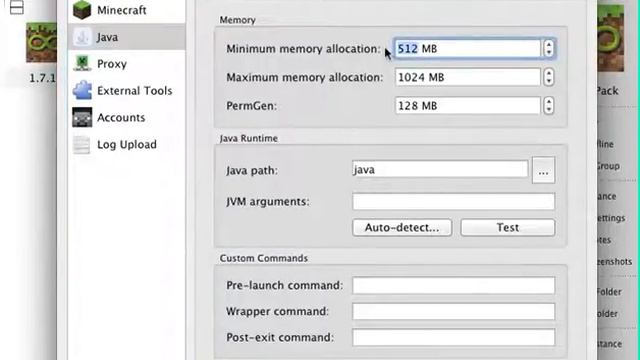640x360 pixels.
Task: Select the Java sidebar label
Action: point(107,37)
